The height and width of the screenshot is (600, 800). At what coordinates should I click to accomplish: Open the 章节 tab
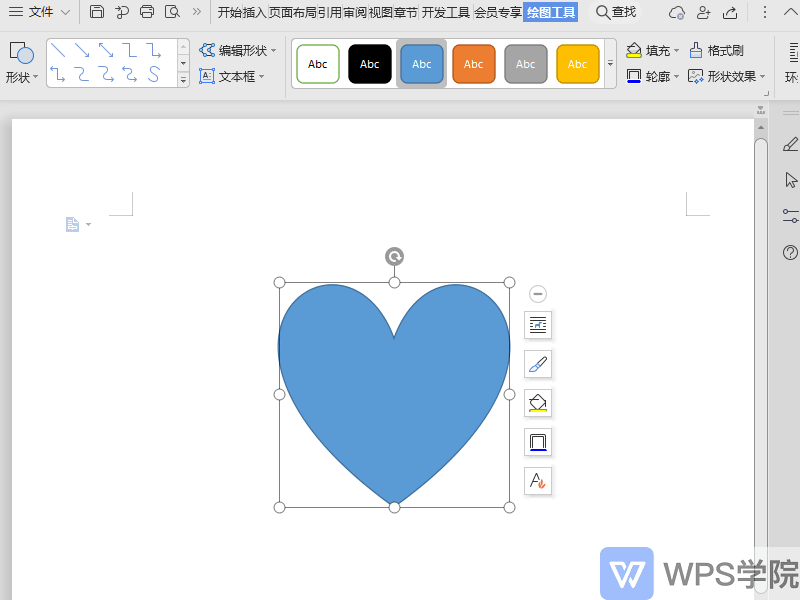point(406,12)
